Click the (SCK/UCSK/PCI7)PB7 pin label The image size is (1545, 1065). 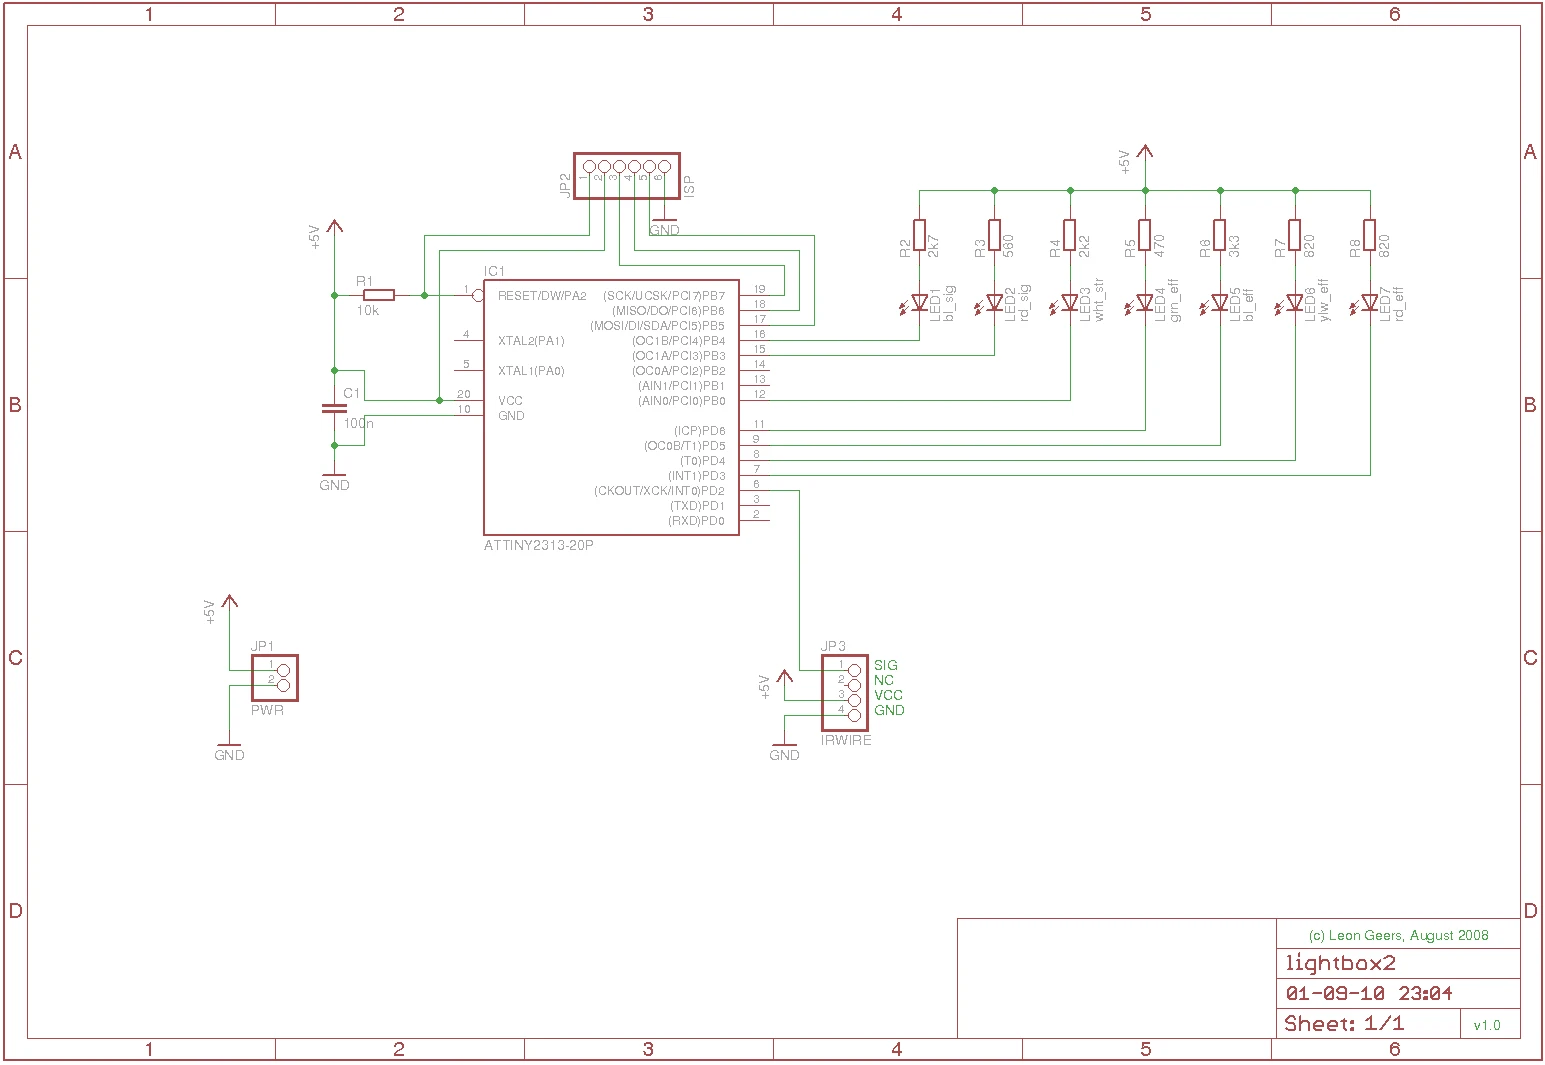(664, 296)
